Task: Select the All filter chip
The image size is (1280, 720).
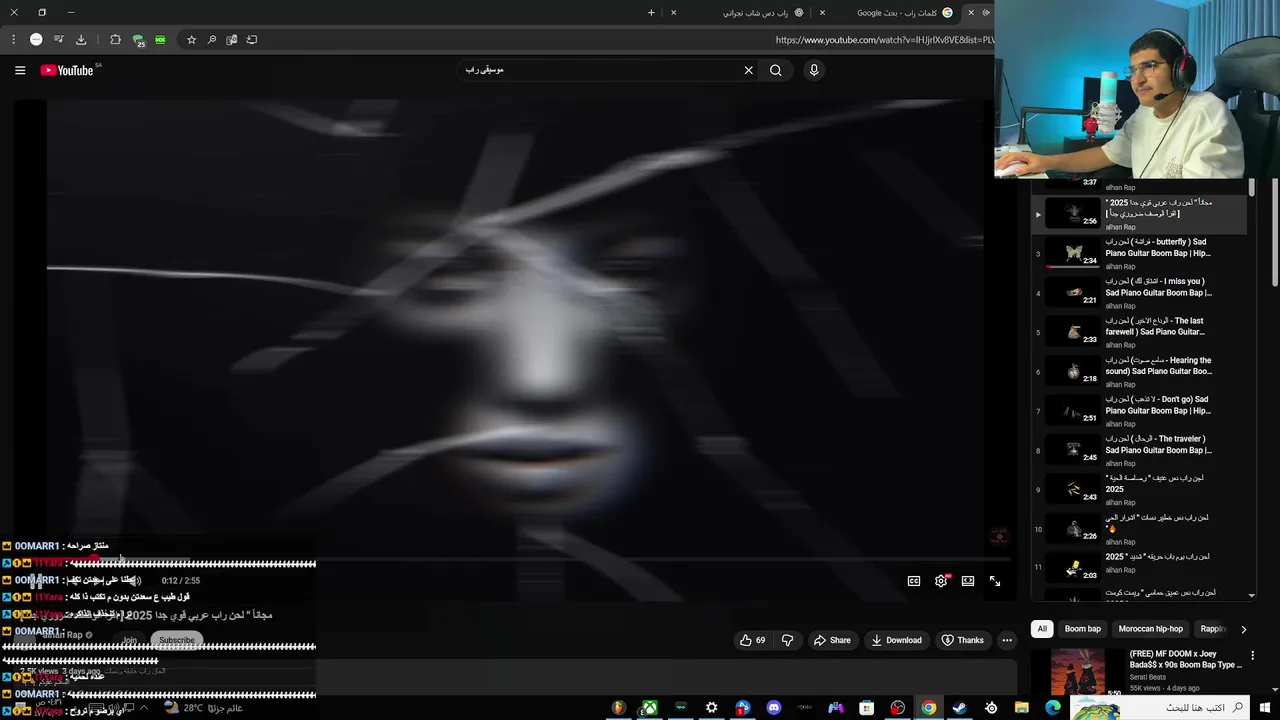Action: tap(1042, 629)
